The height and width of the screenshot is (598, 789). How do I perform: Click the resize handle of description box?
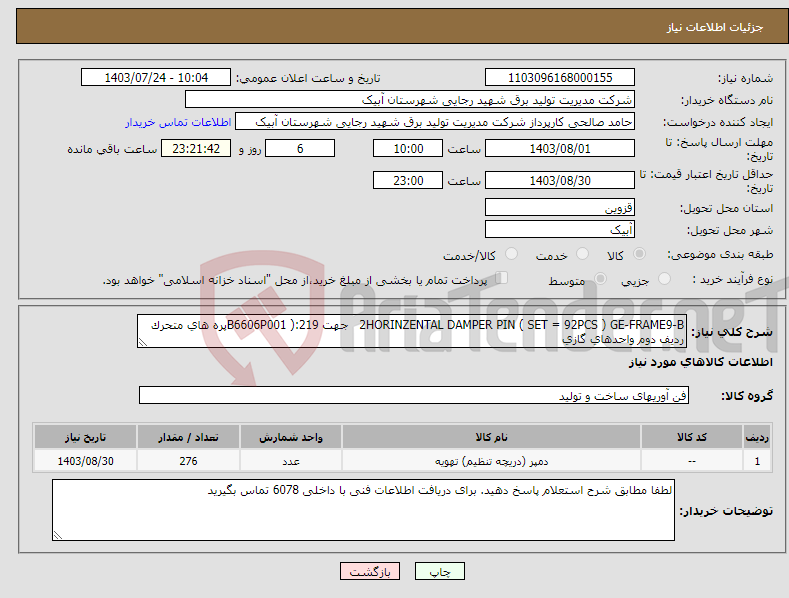click(143, 342)
